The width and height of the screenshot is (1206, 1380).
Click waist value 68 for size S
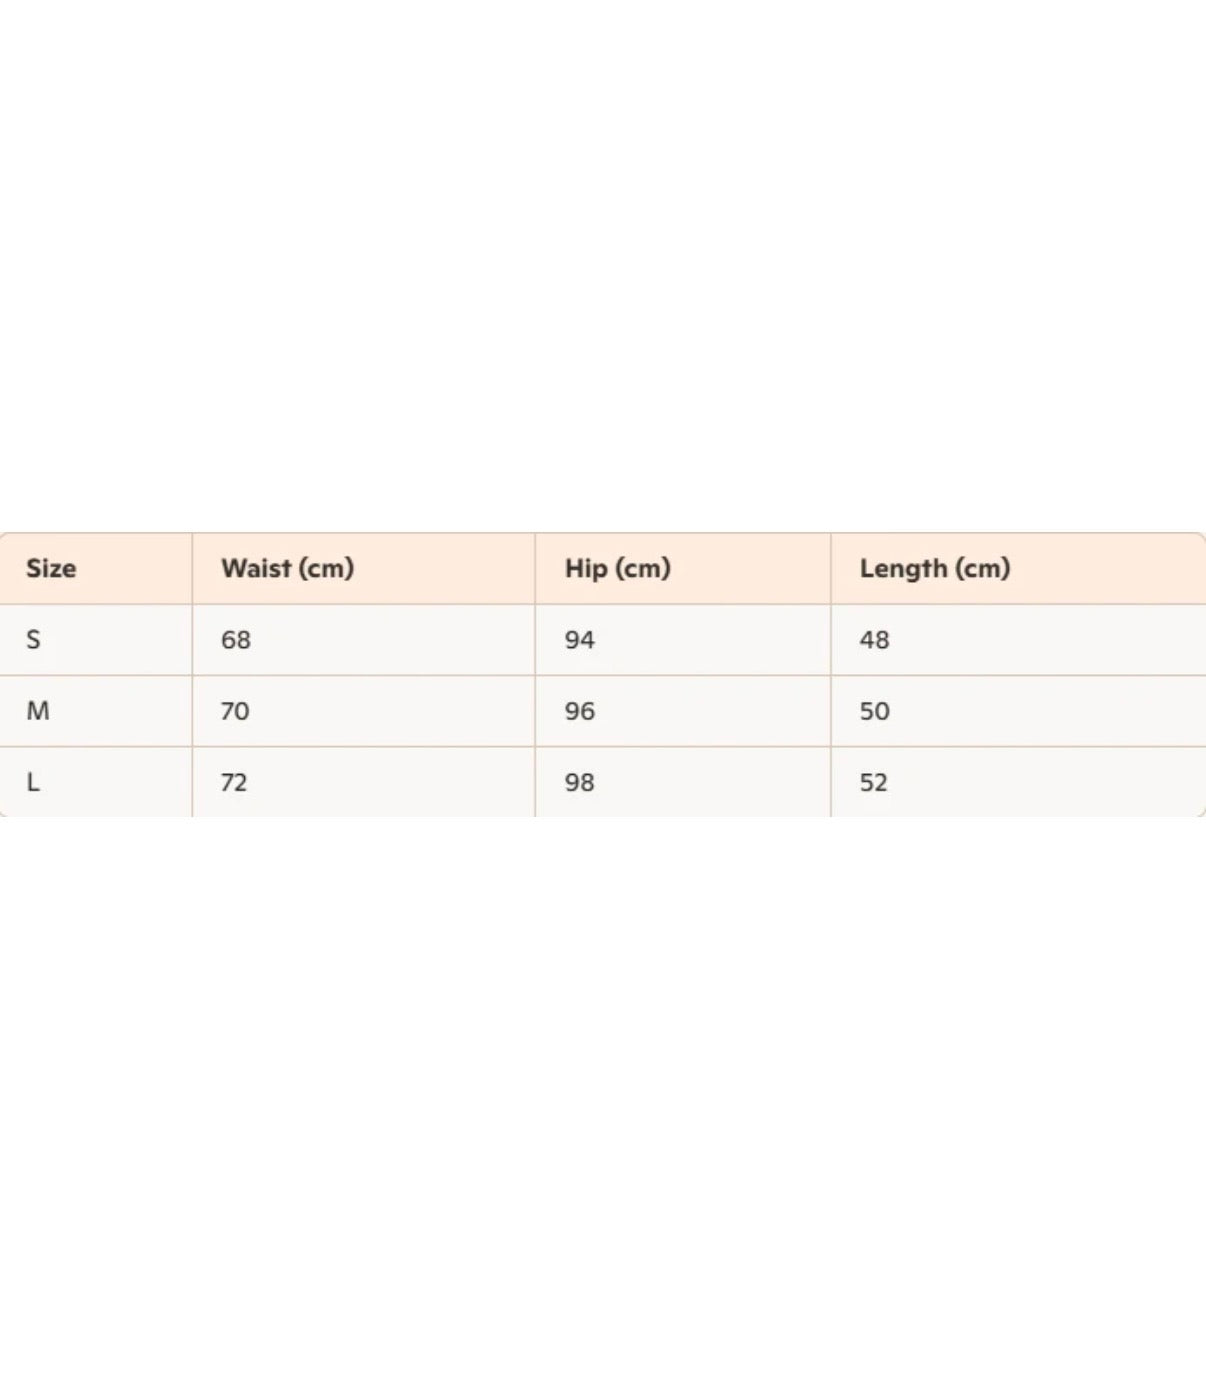click(236, 640)
